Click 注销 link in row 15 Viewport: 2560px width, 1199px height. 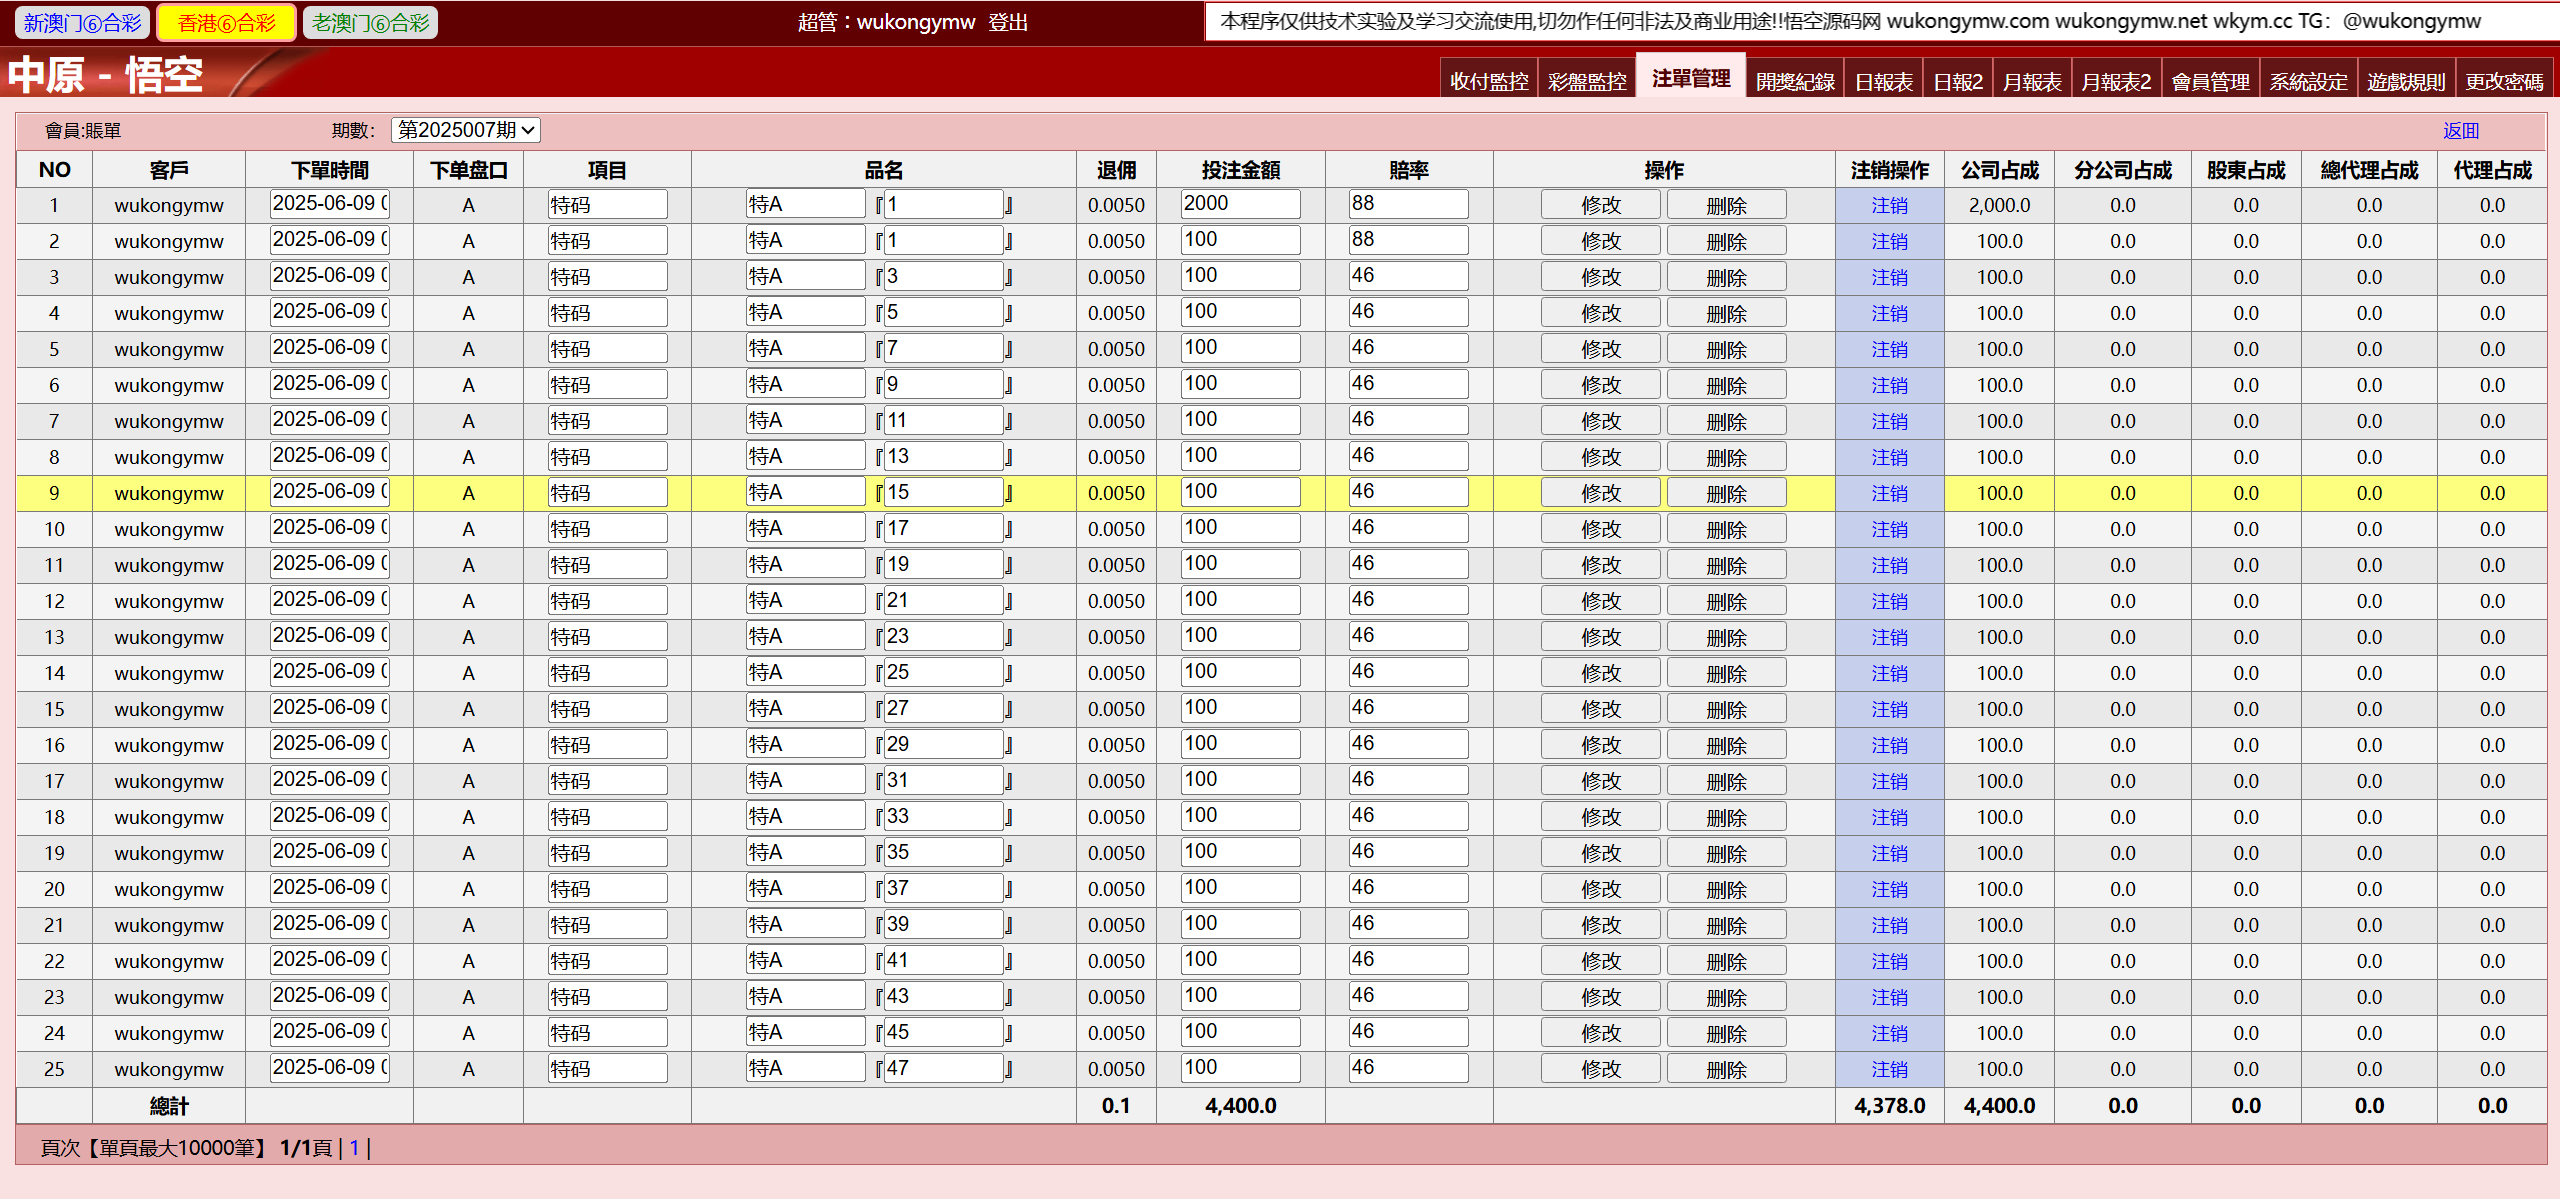click(1889, 709)
